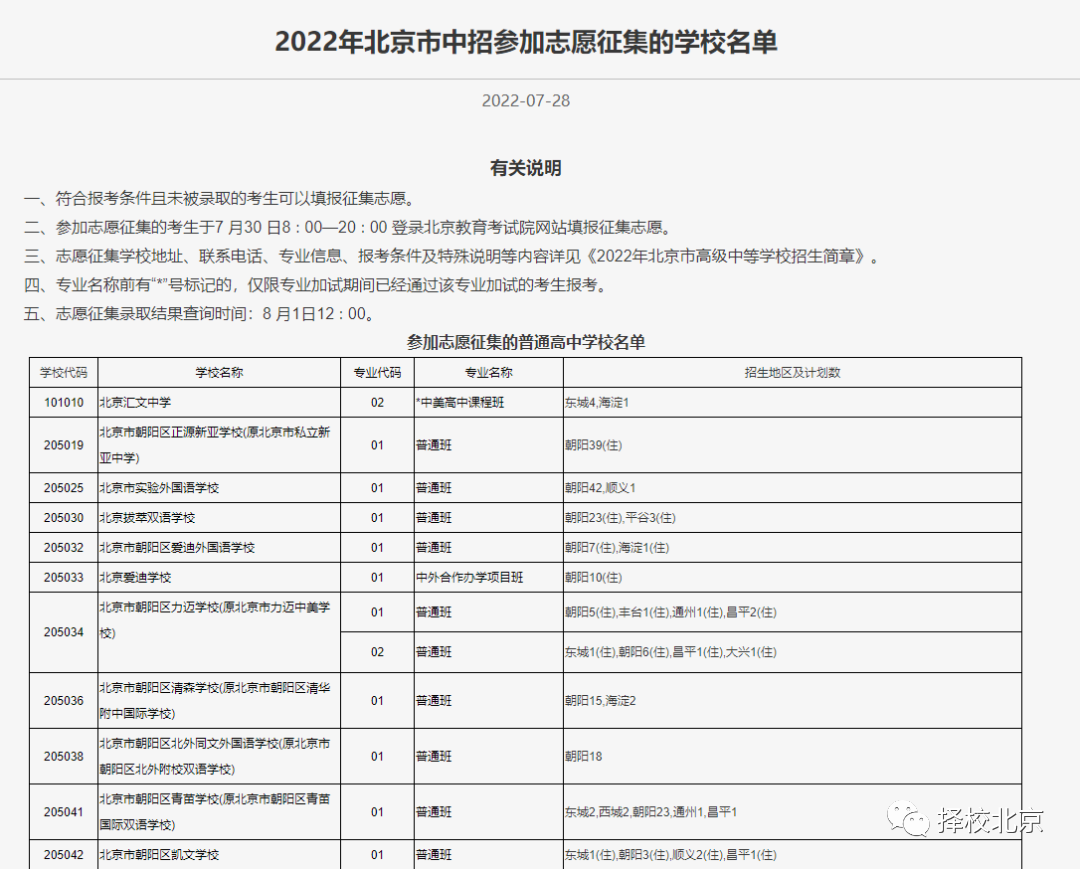Click the cell 朝阳39(住)
Image resolution: width=1080 pixels, height=869 pixels.
tap(593, 445)
